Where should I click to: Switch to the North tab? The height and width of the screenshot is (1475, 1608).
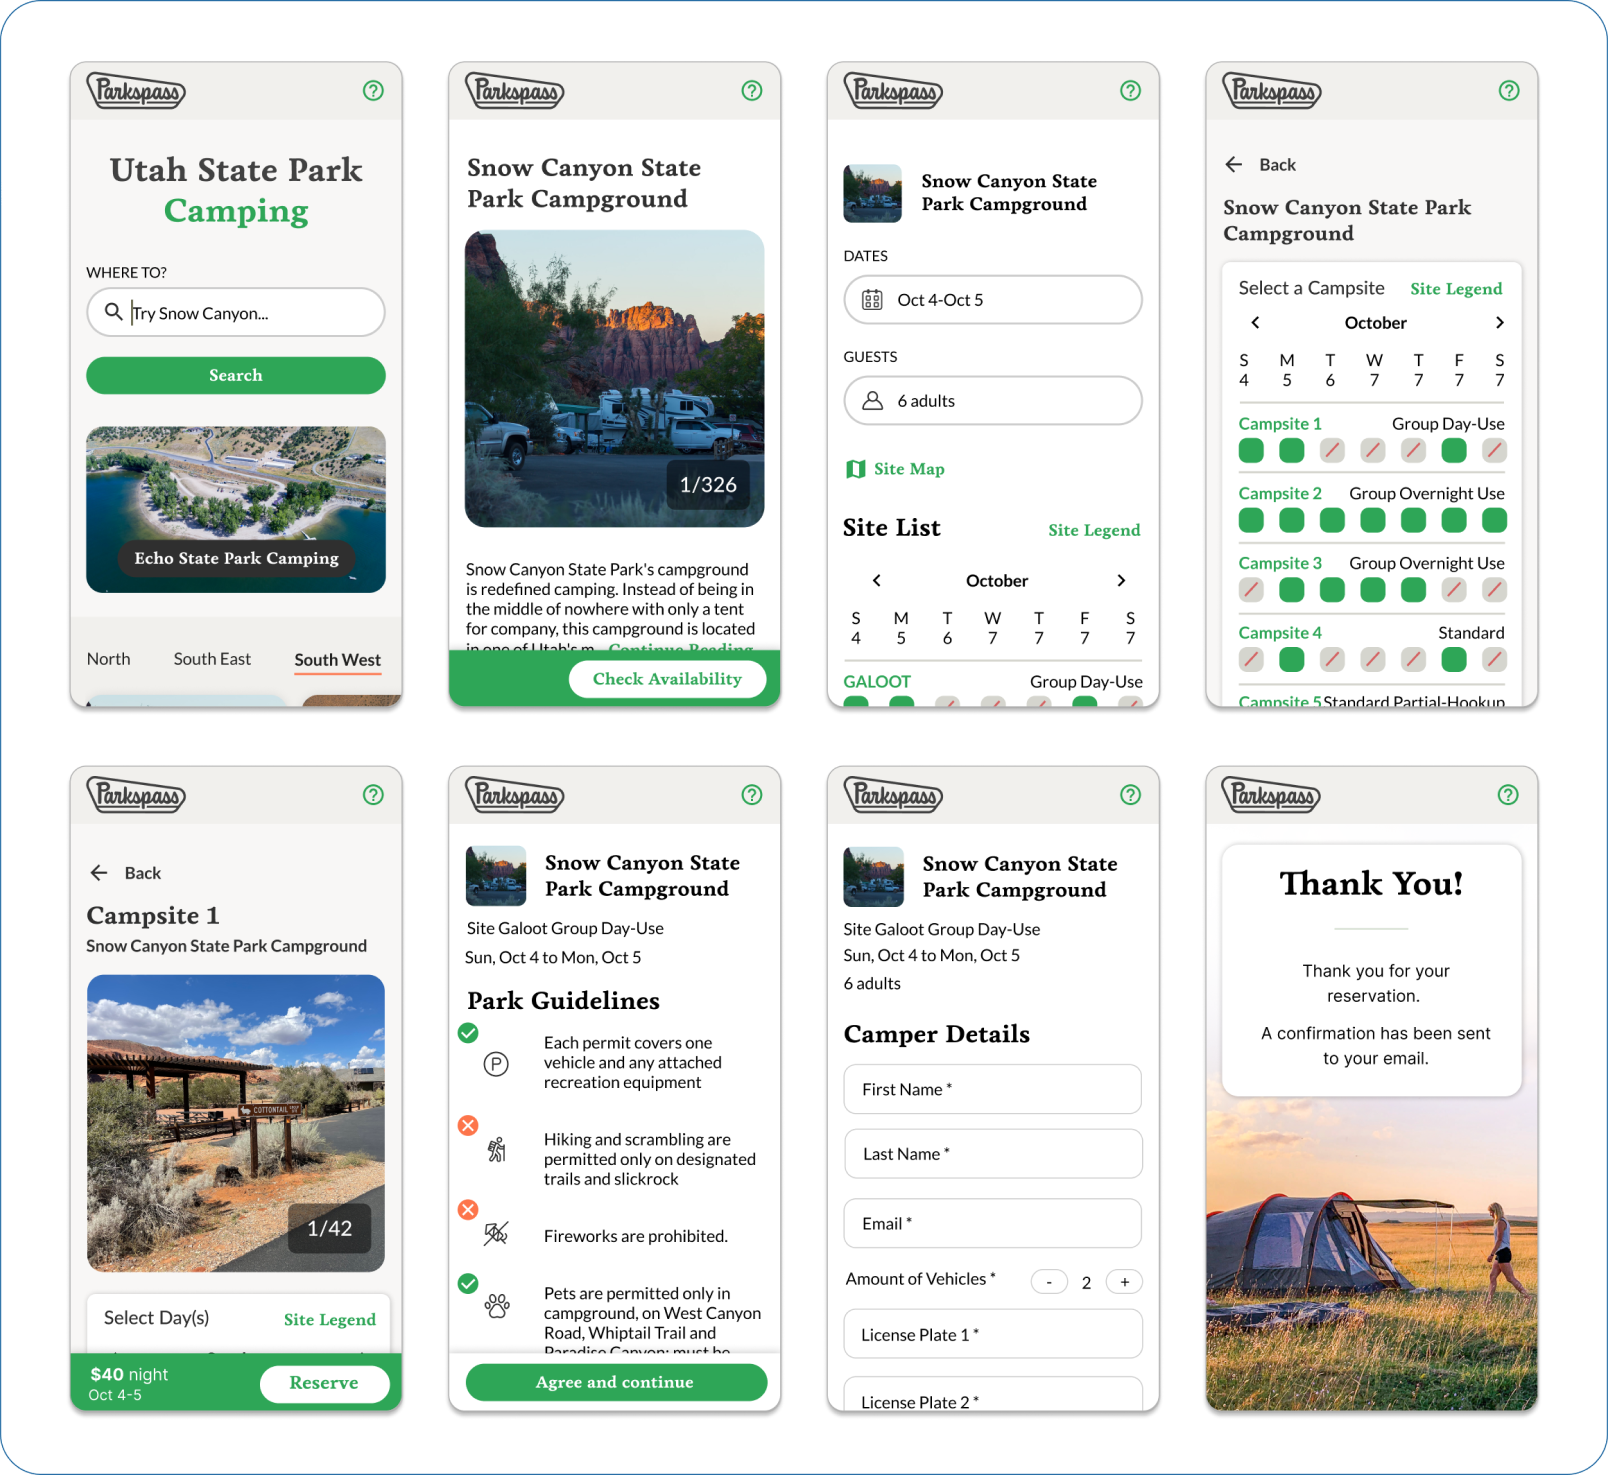108,659
